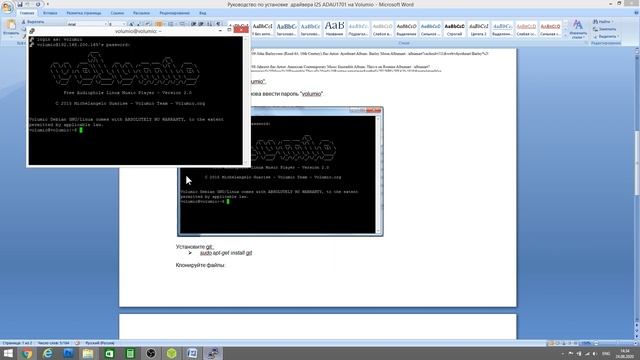Screen dimensions: 640x360
Task: Click the word count in status bar
Action: coord(53,343)
